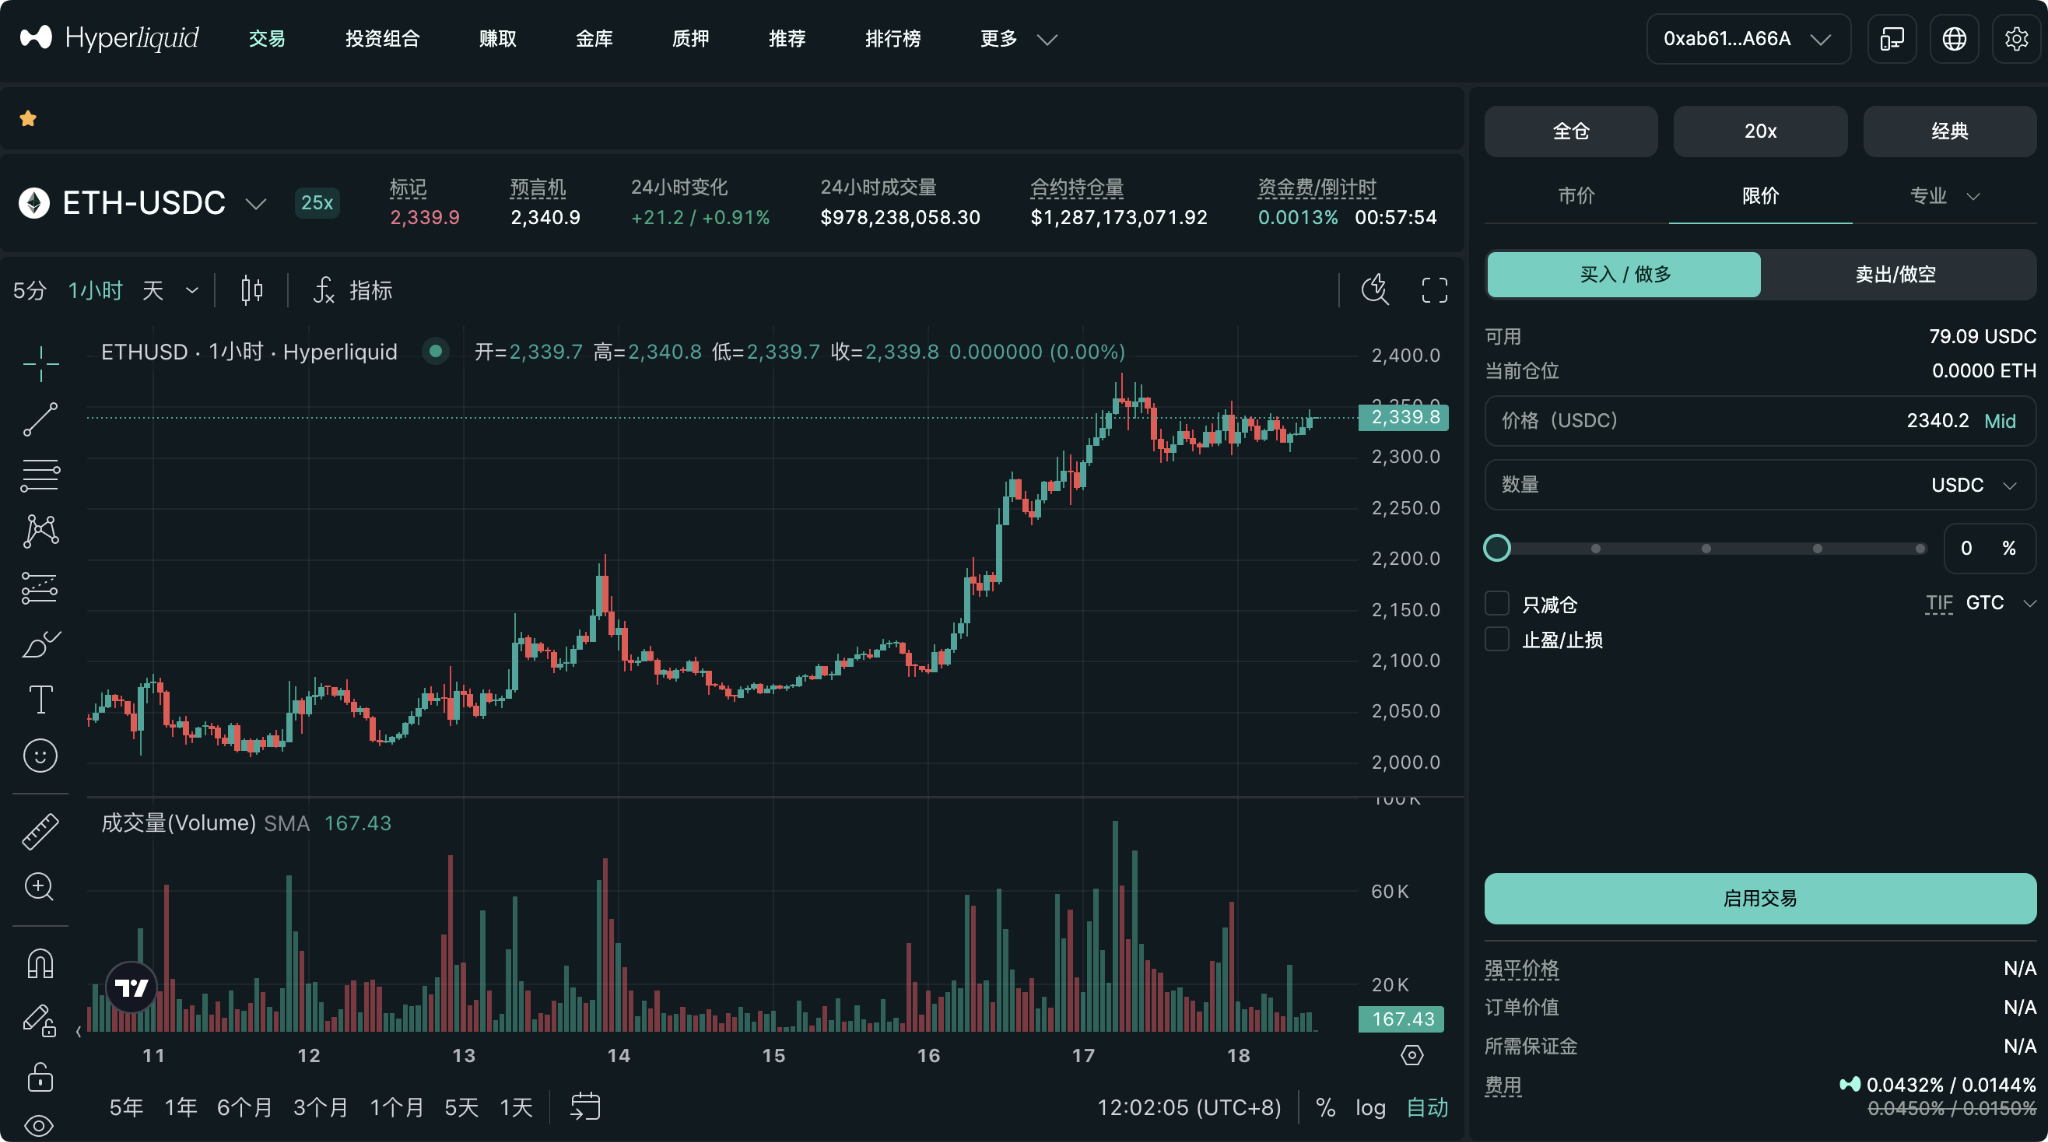Expand the ETH-USDC market selector dropdown
This screenshot has height=1142, width=2048.
tap(255, 203)
